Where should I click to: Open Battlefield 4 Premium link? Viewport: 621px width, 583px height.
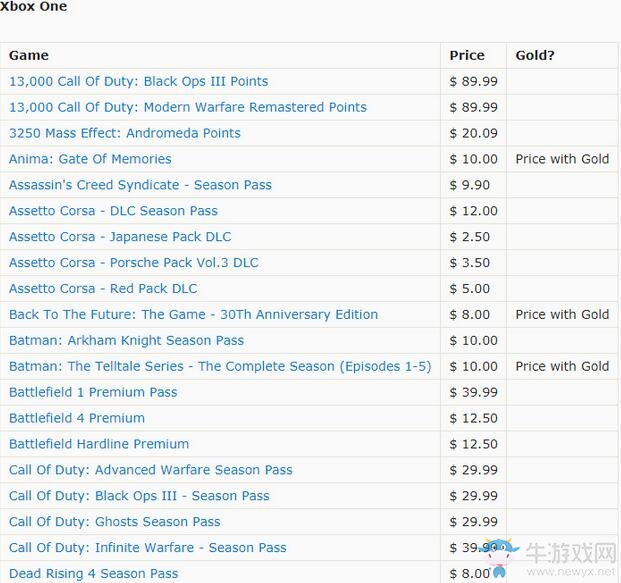(77, 418)
